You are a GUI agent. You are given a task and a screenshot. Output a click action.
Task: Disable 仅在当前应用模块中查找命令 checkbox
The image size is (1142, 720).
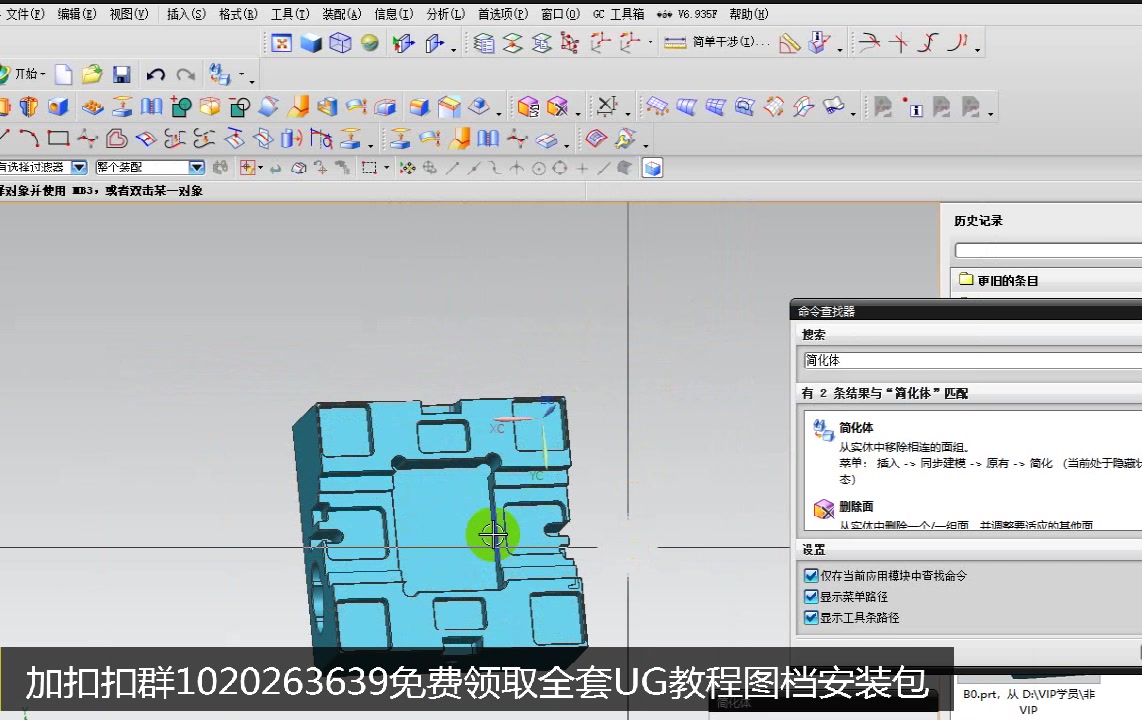pyautogui.click(x=810, y=575)
